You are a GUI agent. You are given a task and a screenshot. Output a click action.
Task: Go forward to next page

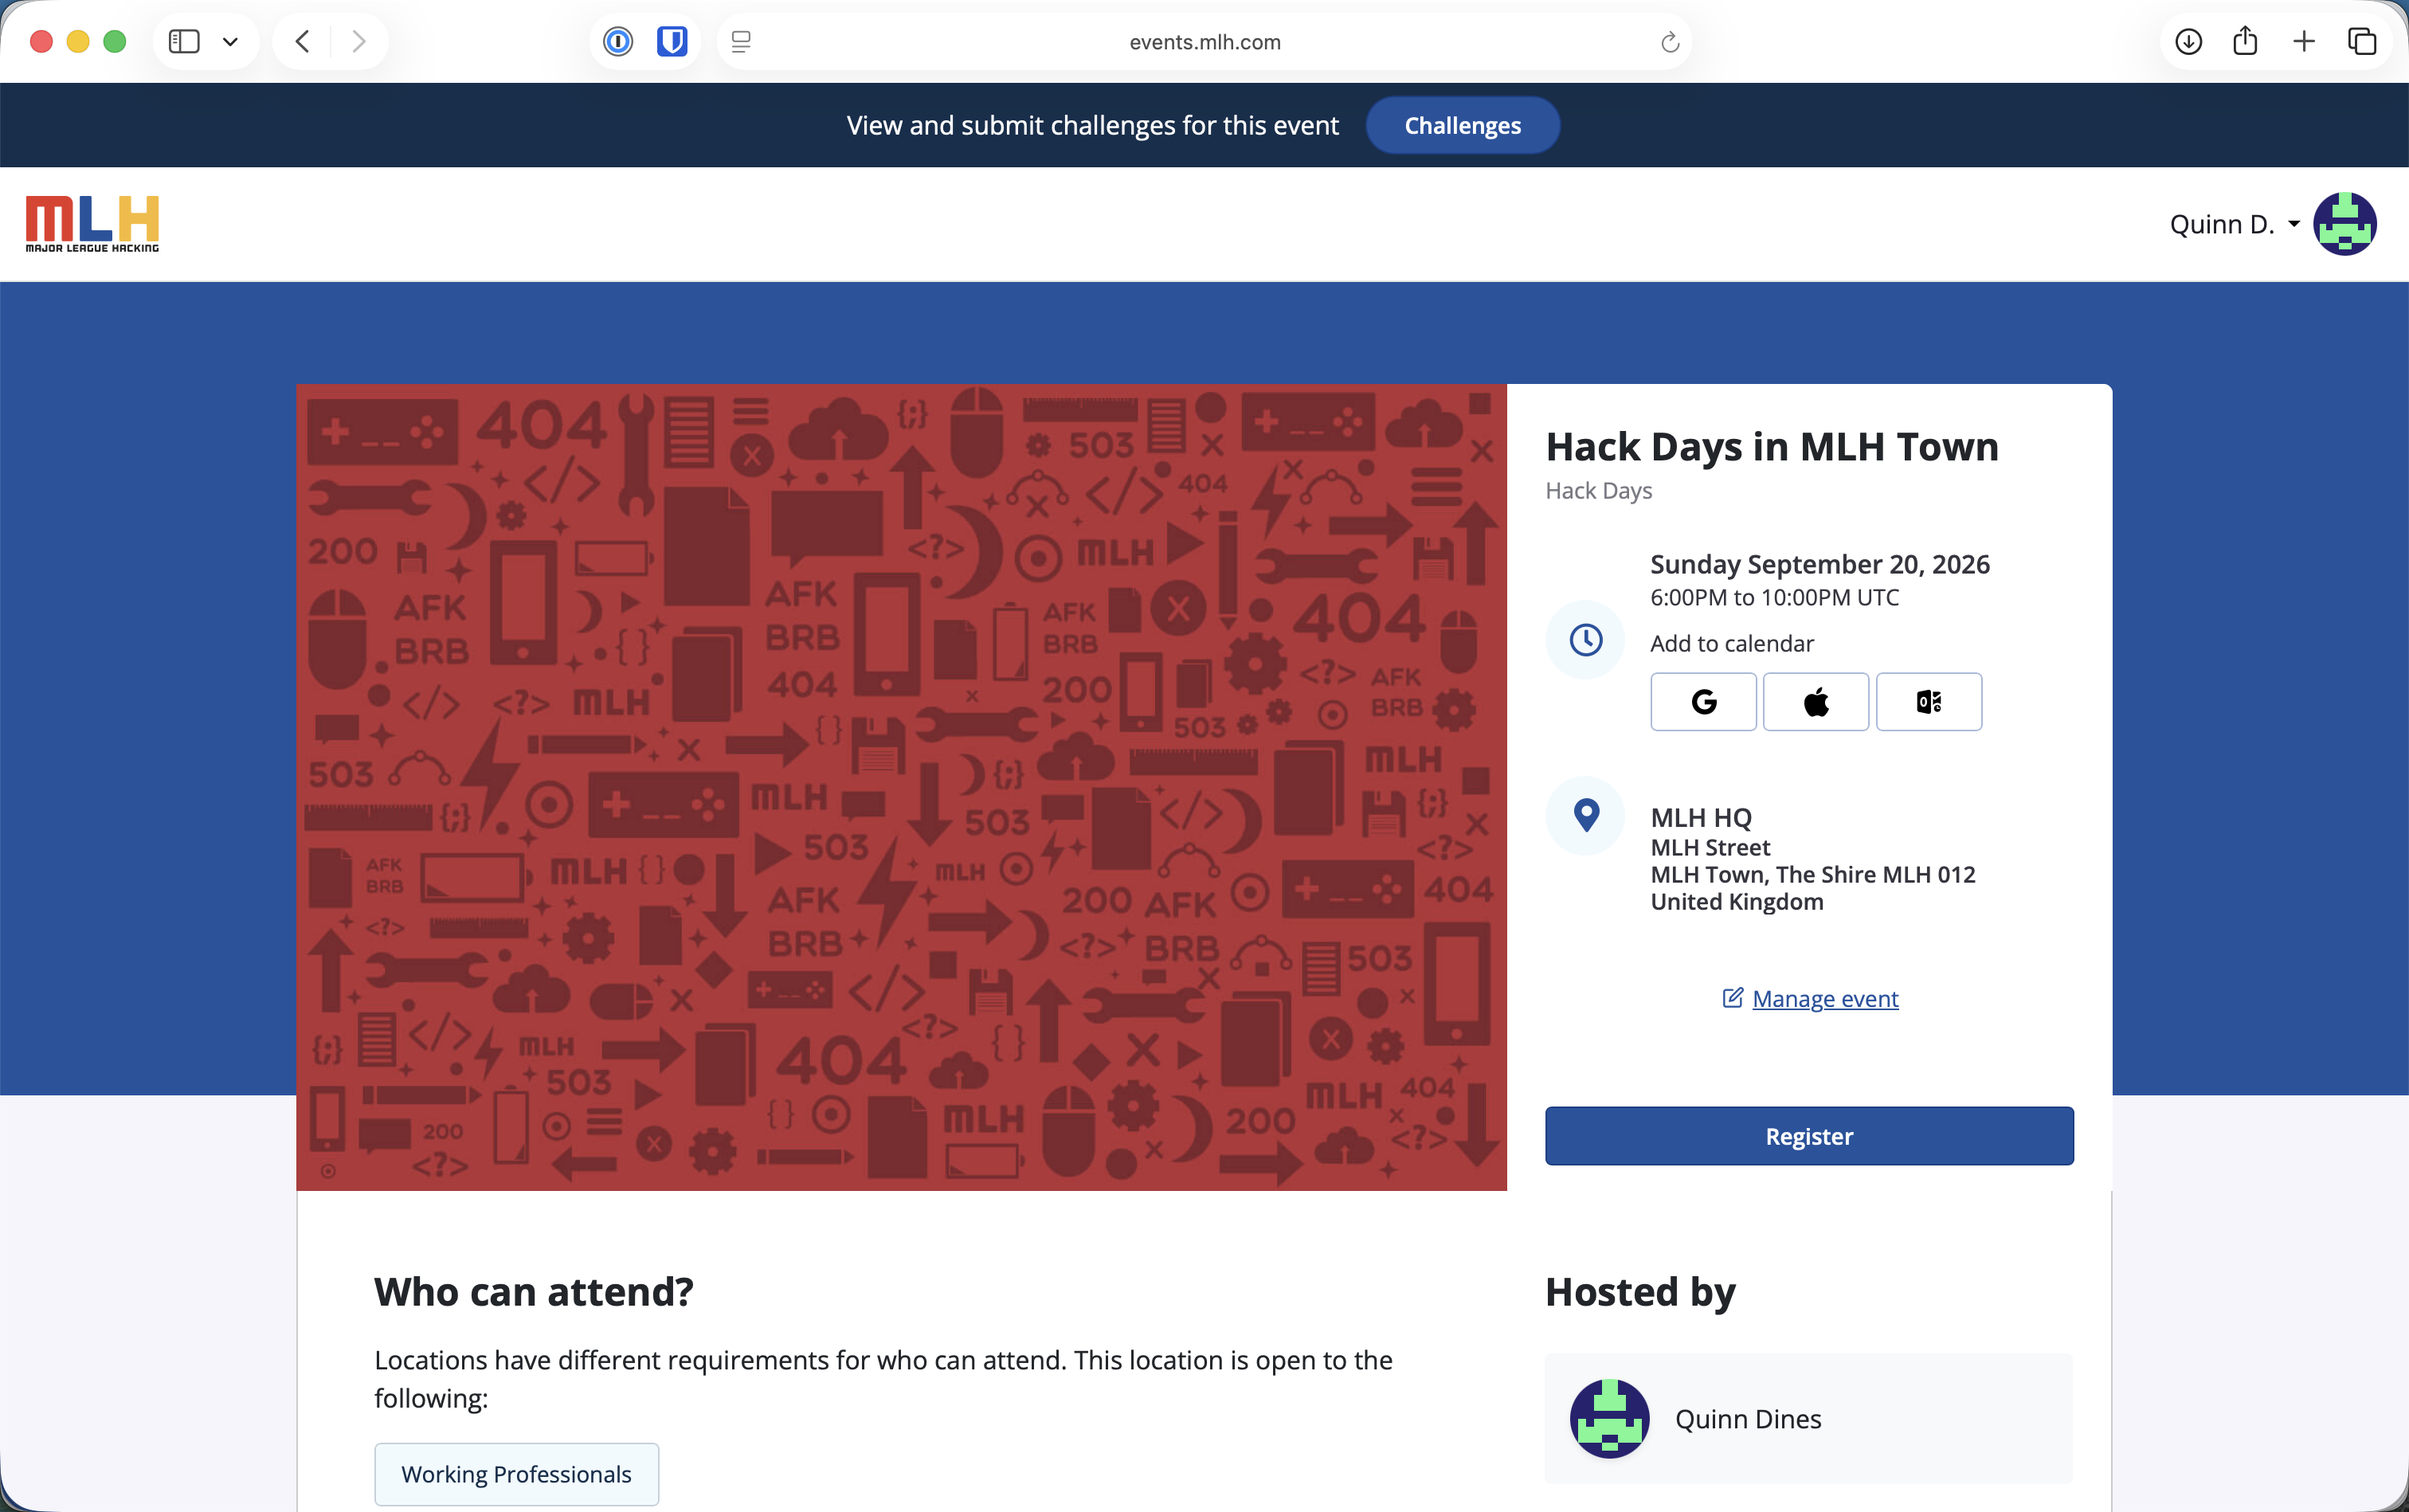[359, 42]
